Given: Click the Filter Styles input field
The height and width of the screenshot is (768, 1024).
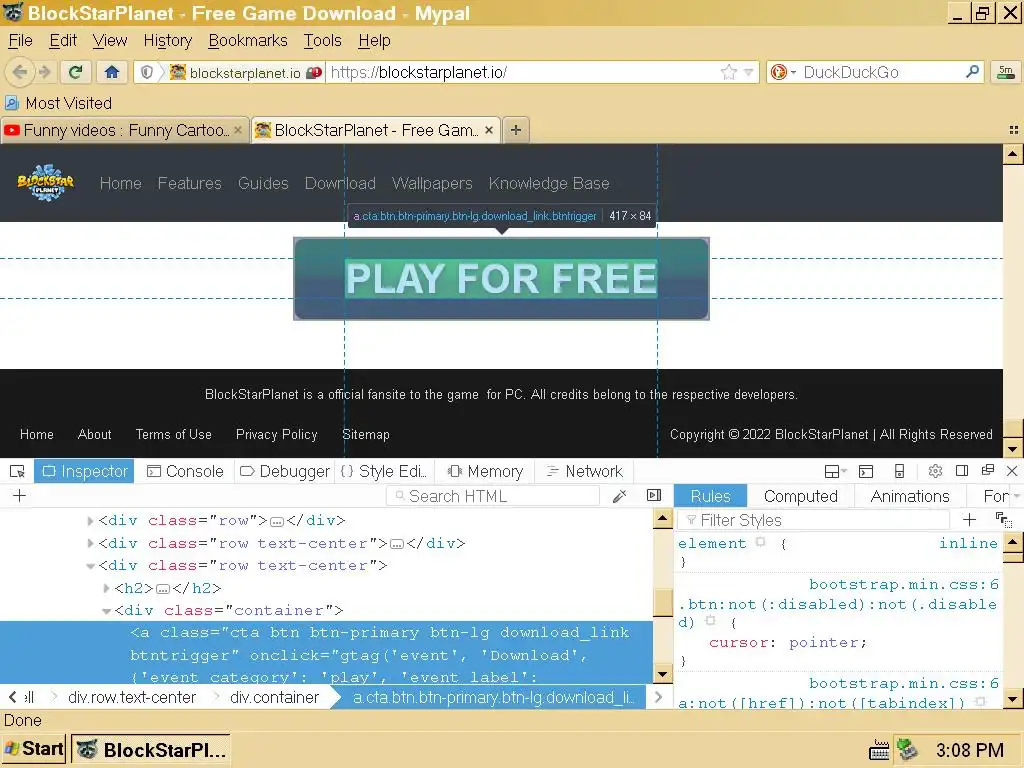Looking at the screenshot, I should (x=814, y=520).
